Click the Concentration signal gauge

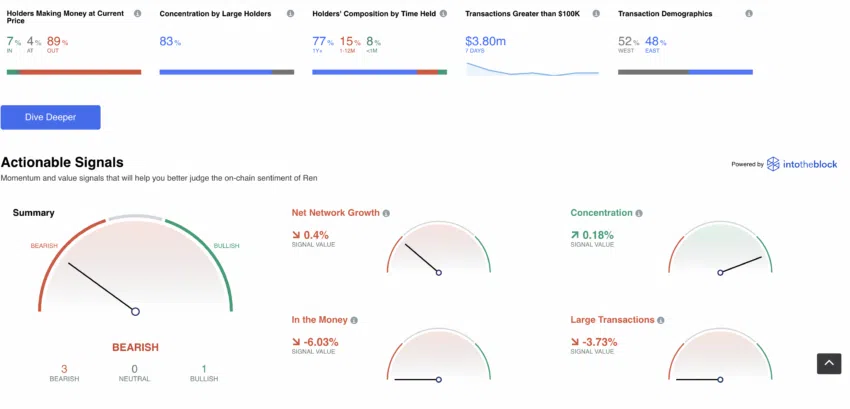click(720, 247)
